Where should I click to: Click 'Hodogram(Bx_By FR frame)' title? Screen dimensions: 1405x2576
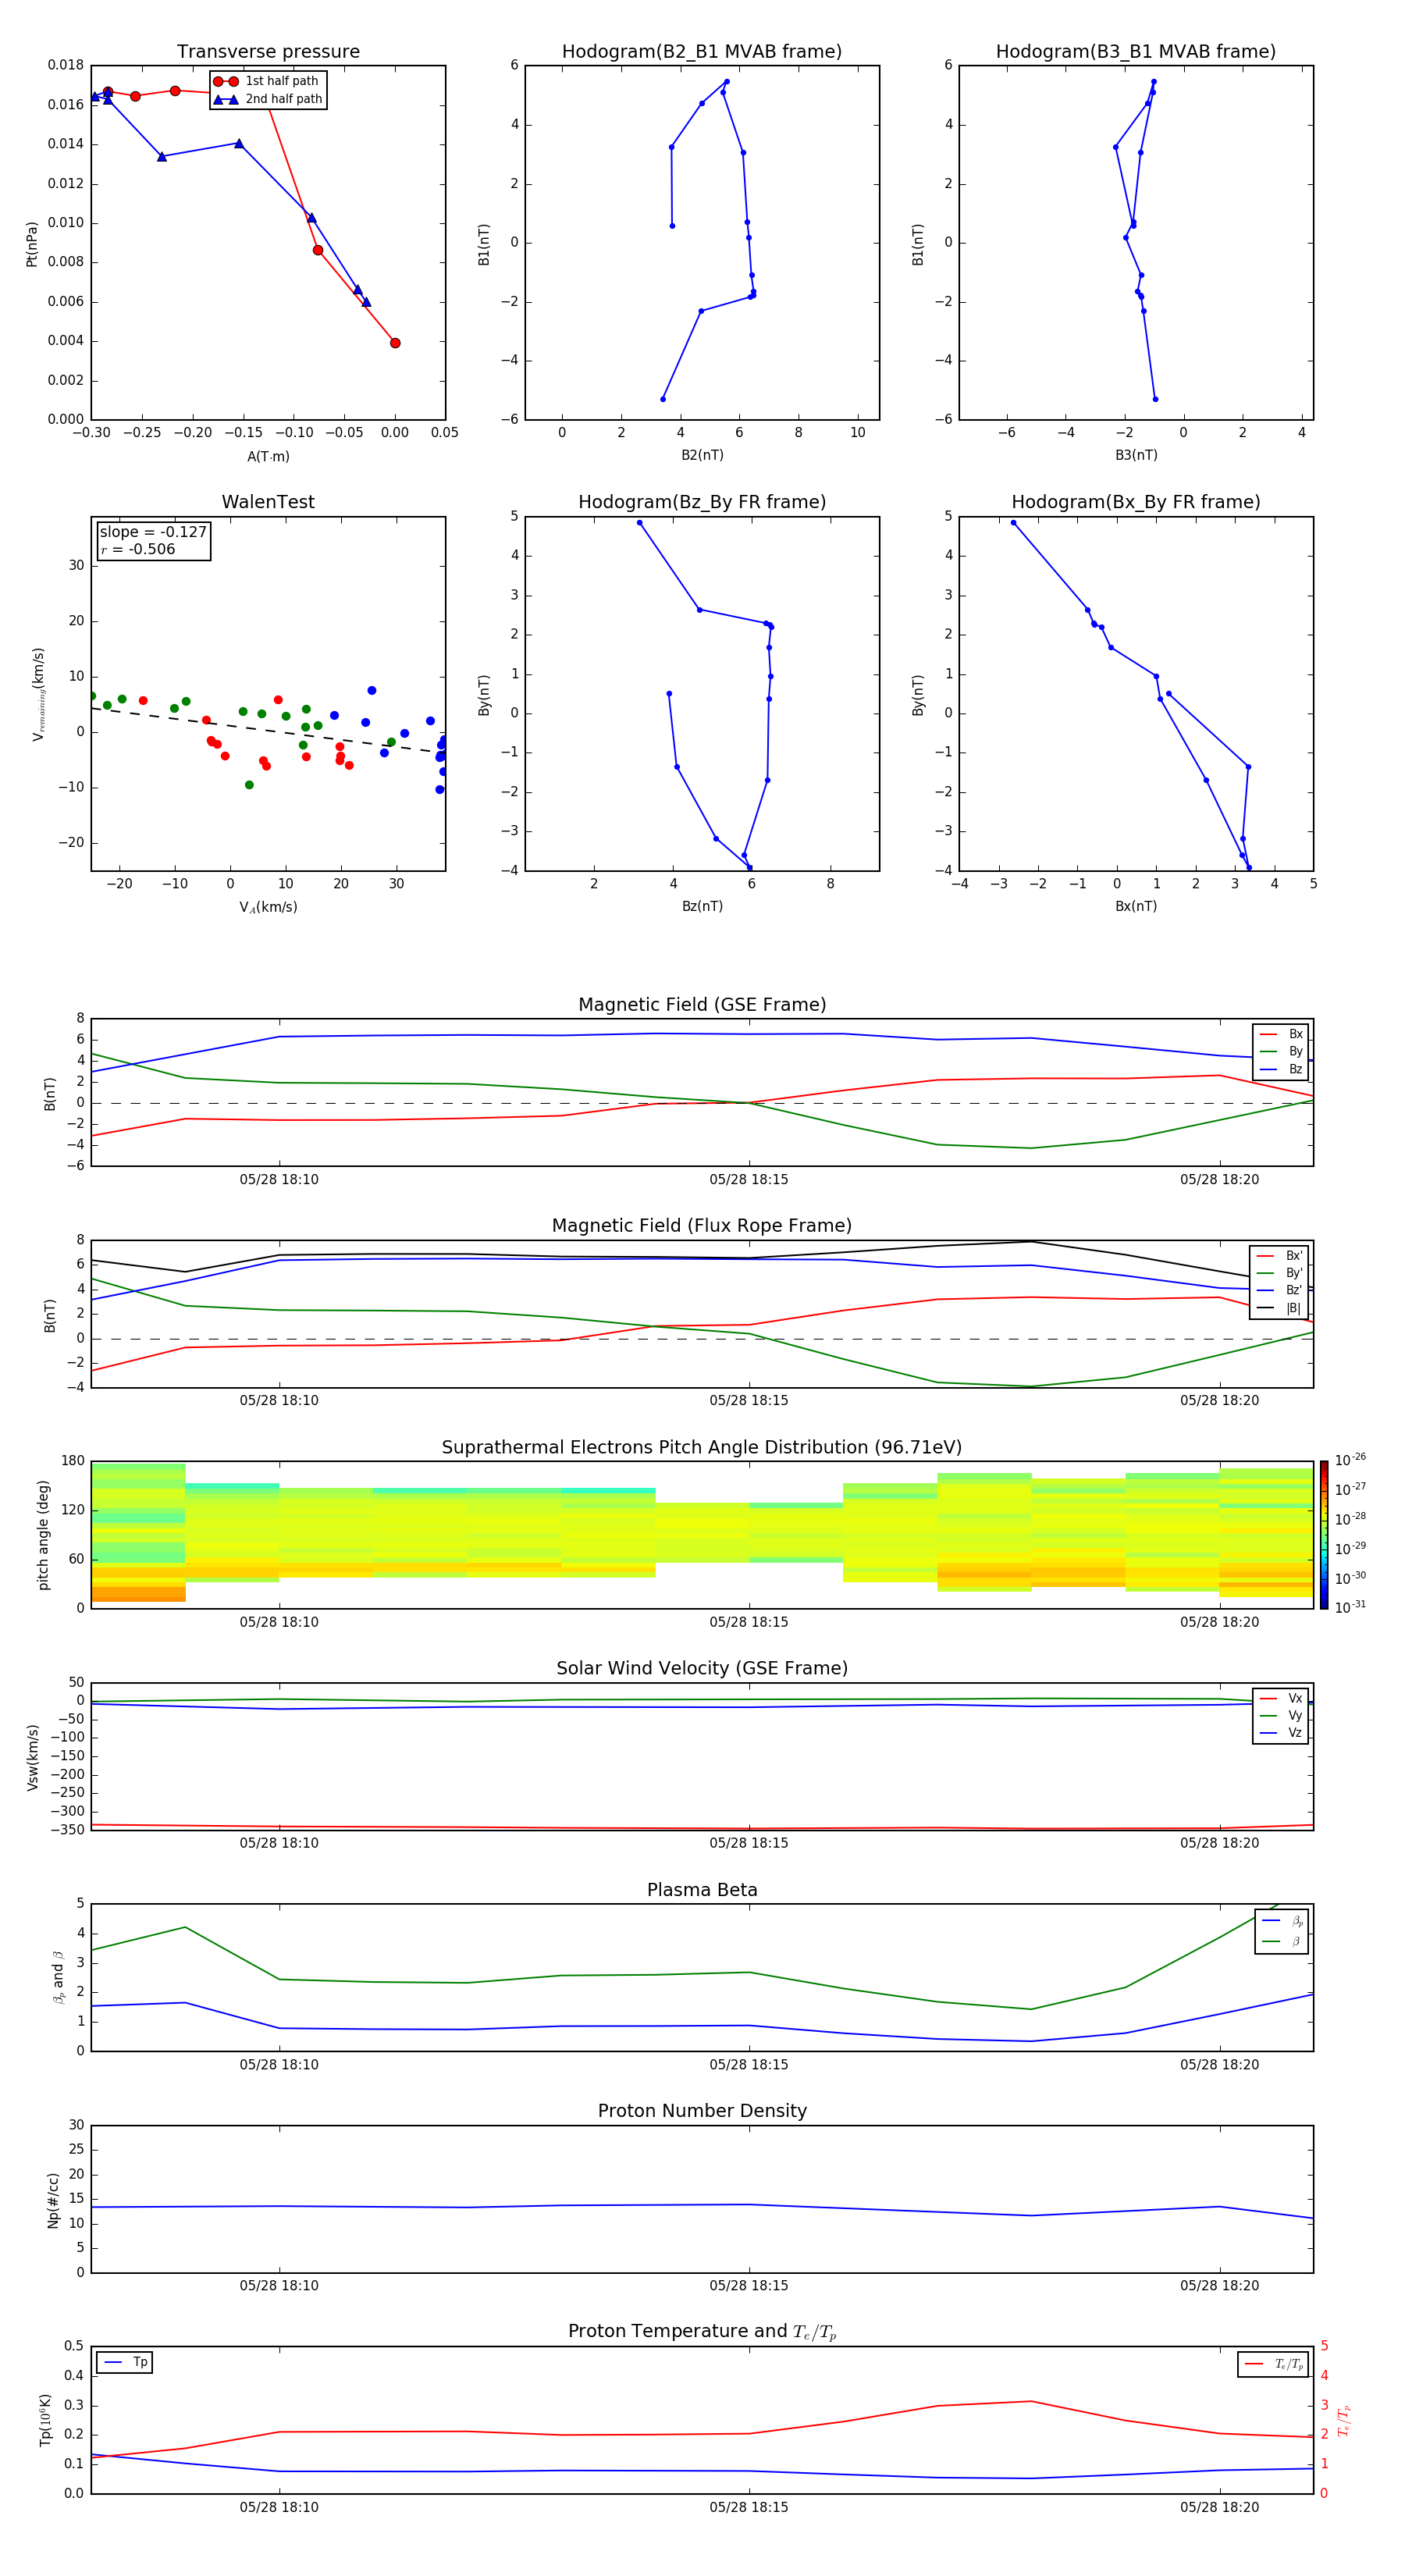click(1136, 502)
